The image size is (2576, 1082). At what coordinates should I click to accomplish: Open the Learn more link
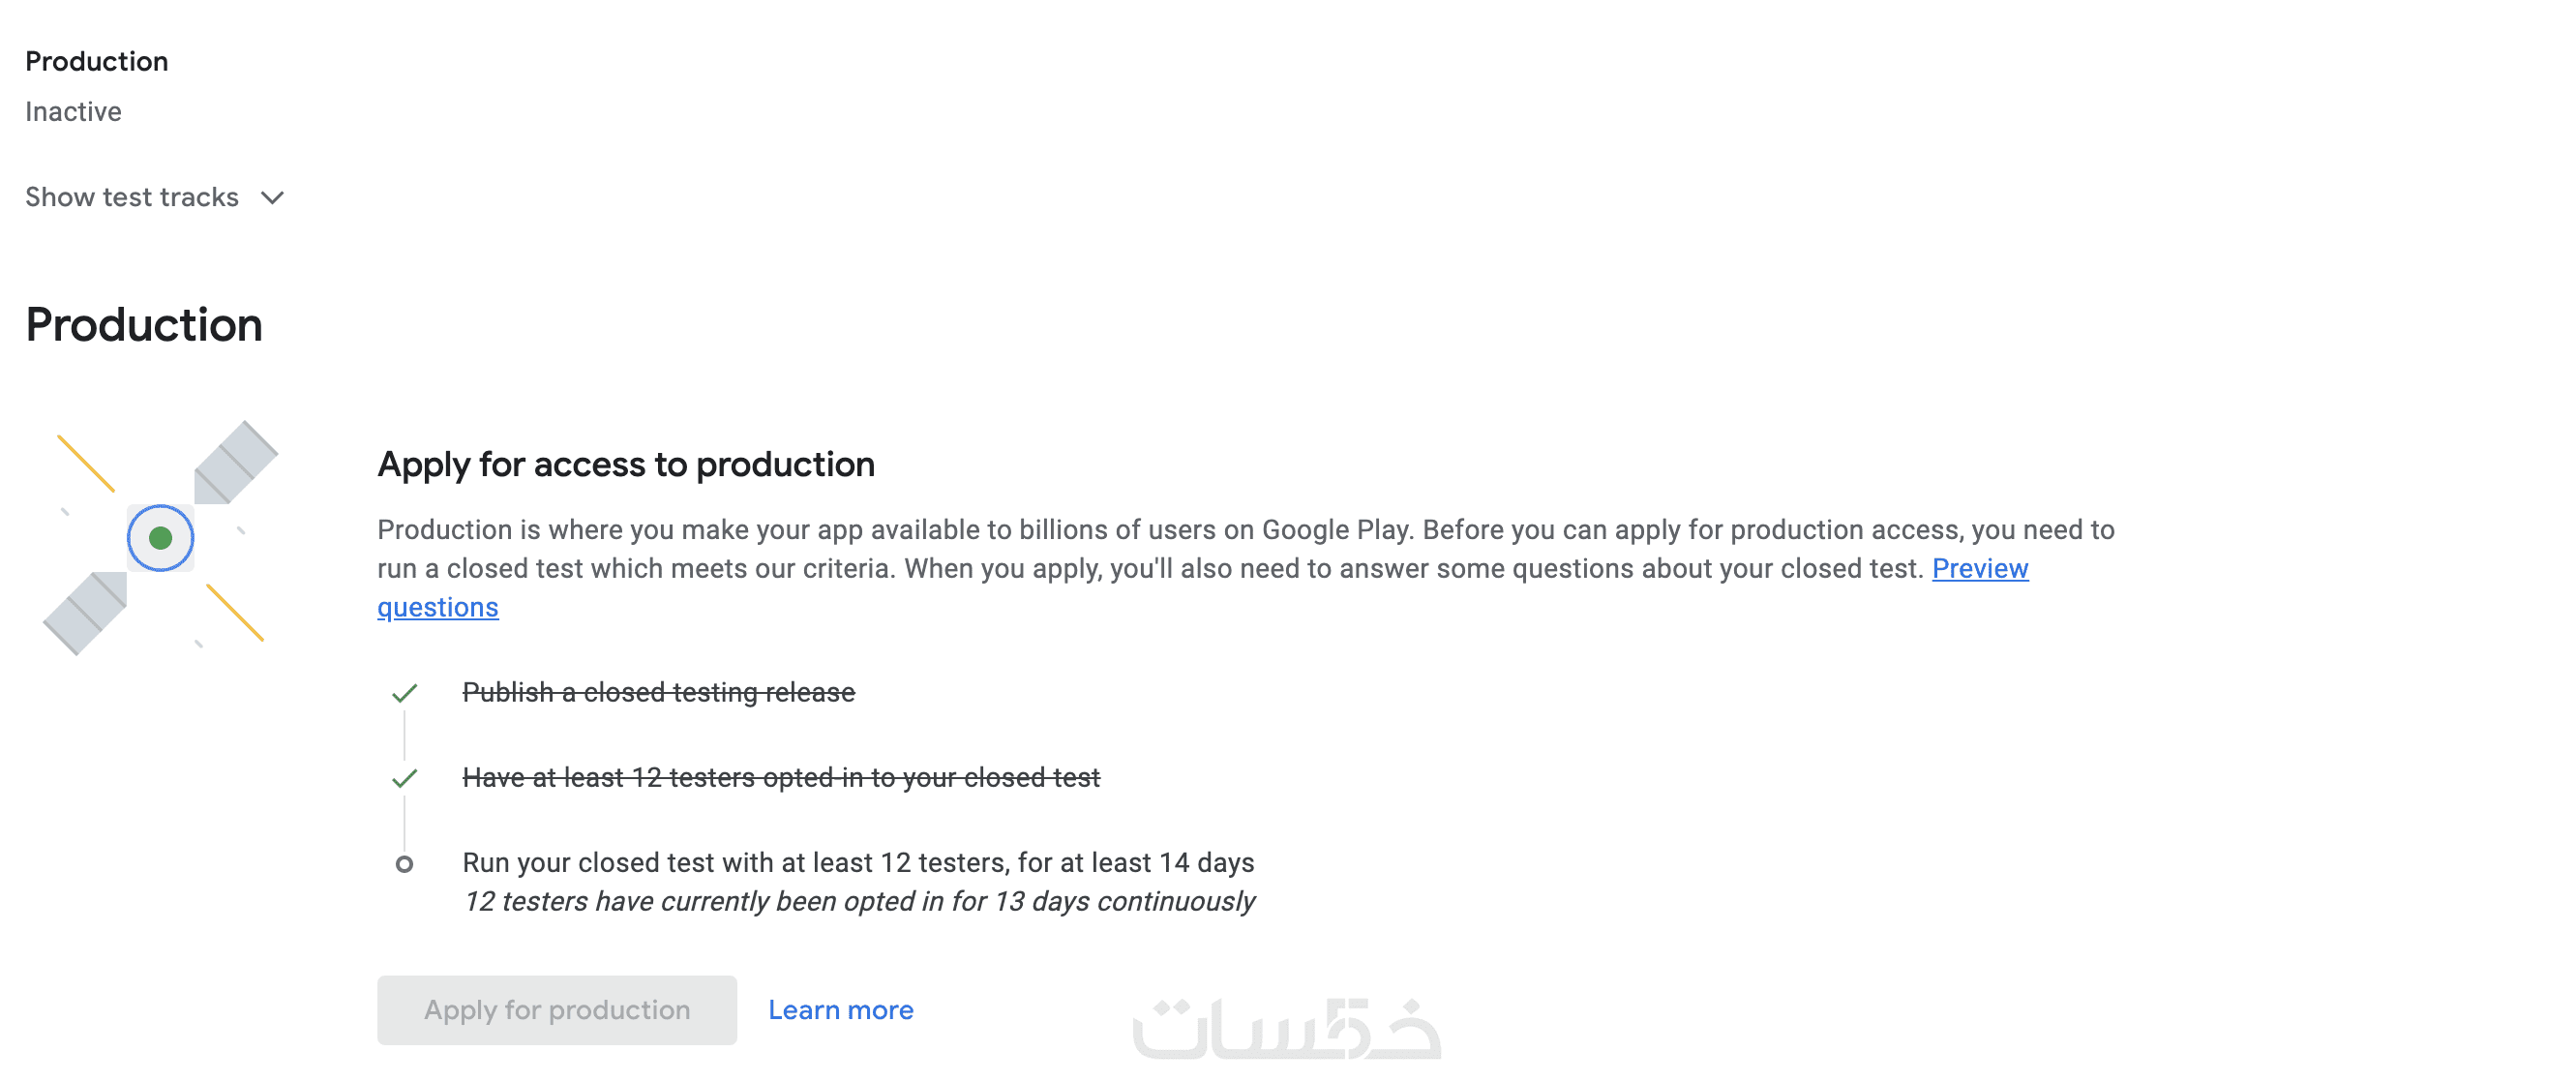tap(840, 1010)
